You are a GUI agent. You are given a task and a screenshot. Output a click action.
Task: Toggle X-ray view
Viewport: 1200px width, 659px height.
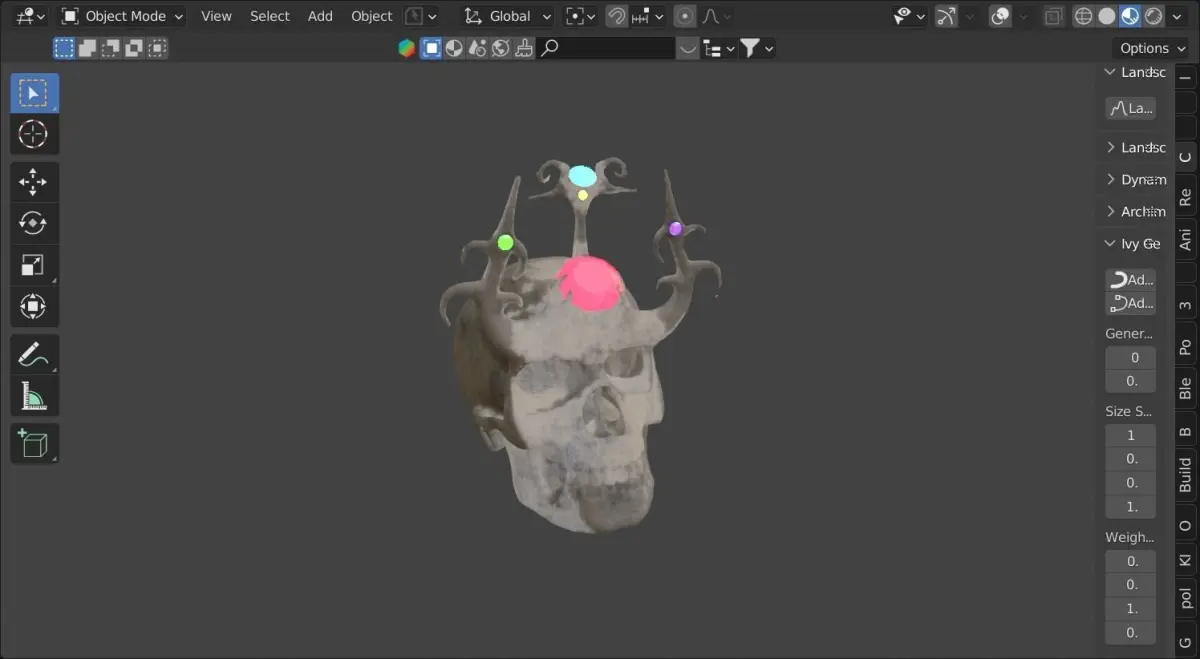[1052, 16]
